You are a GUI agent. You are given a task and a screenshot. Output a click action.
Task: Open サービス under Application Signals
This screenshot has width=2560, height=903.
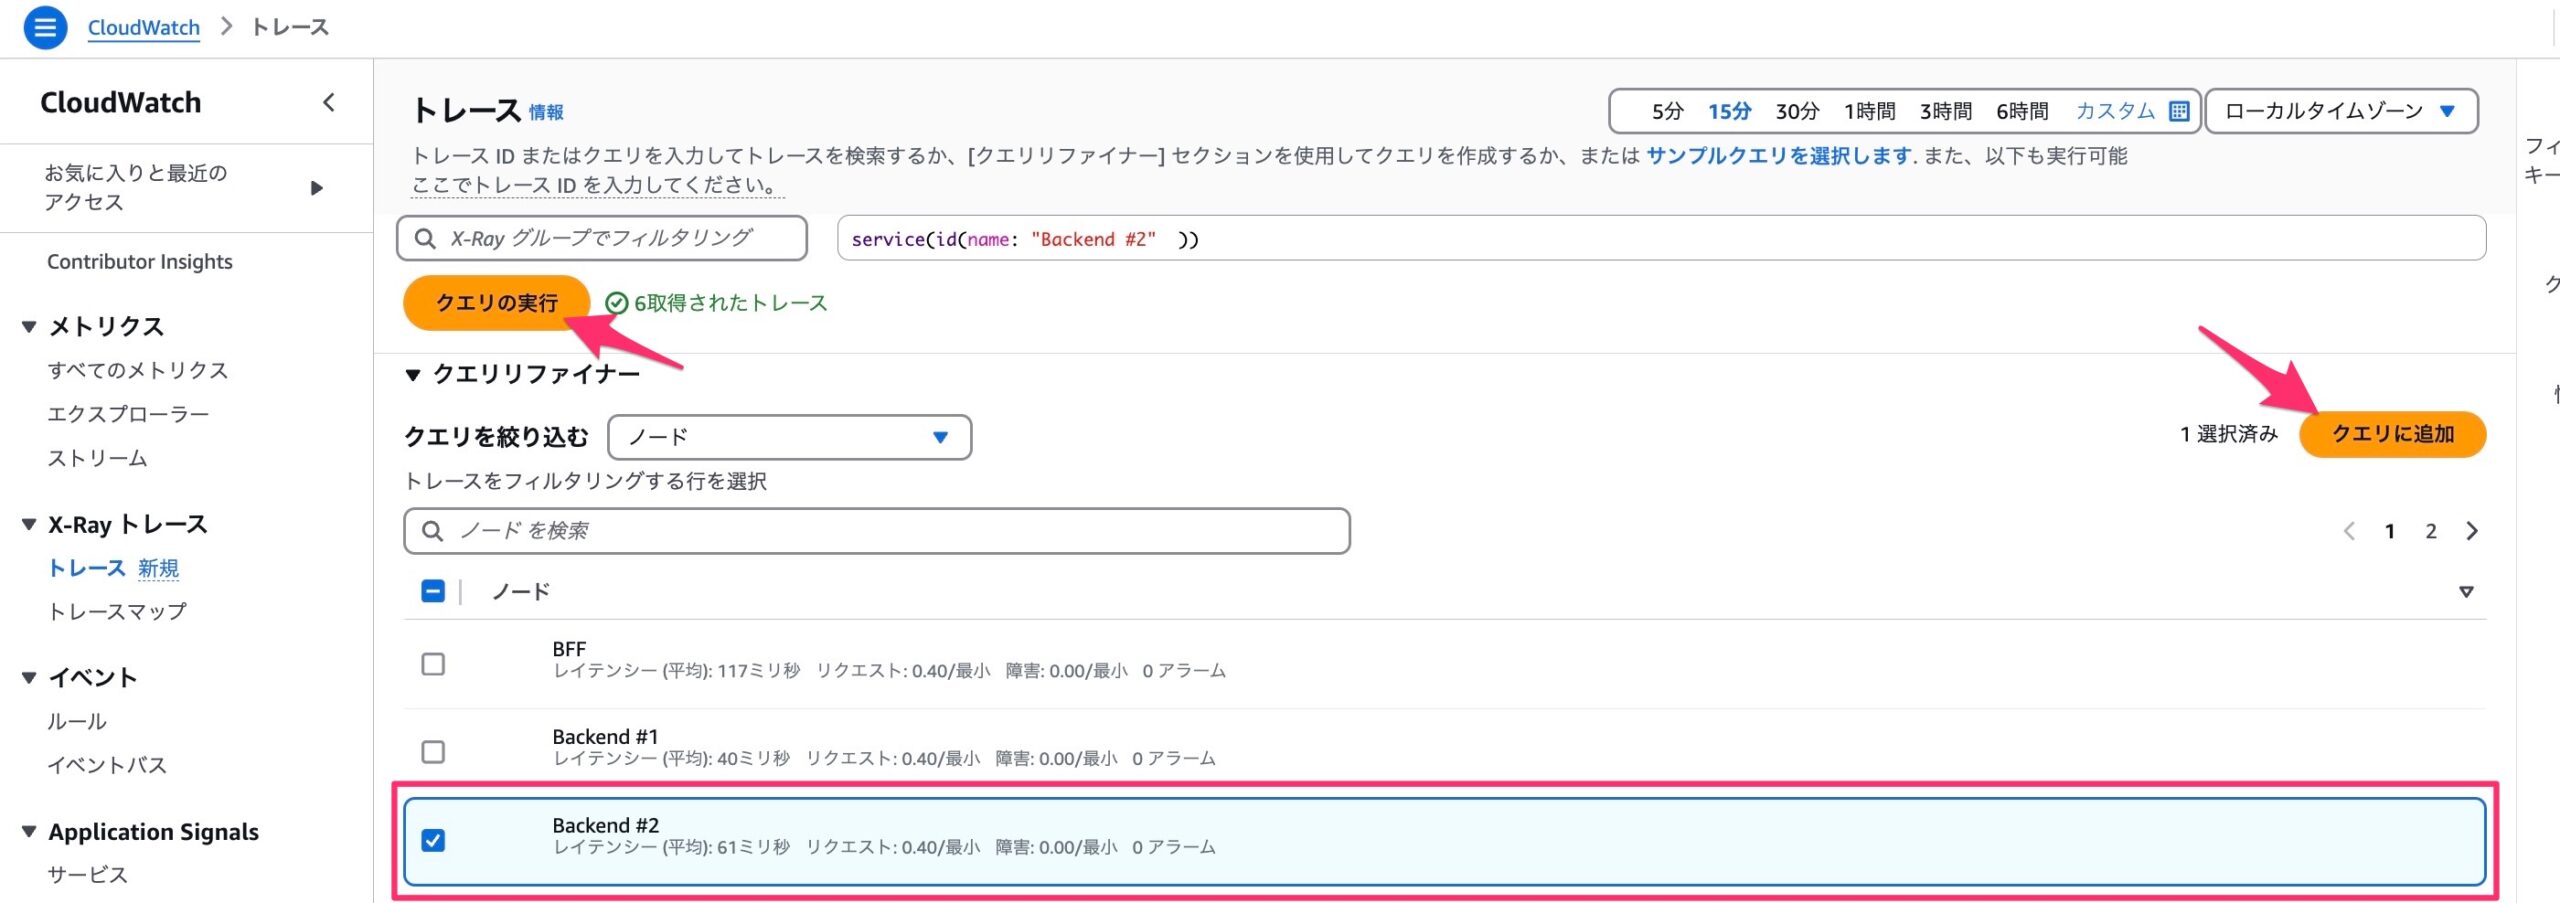tap(87, 875)
